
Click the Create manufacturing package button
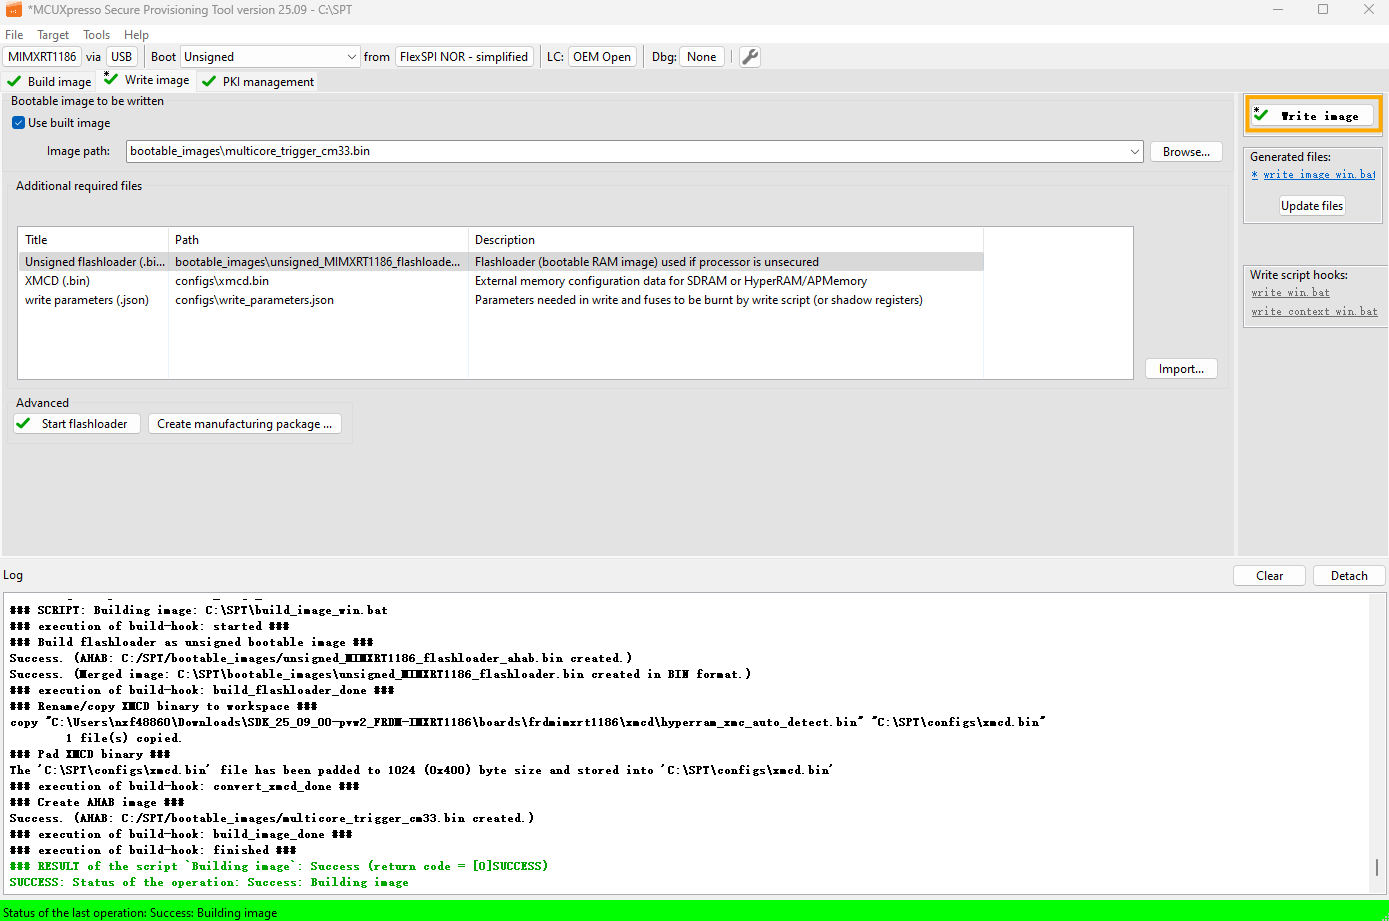[244, 424]
